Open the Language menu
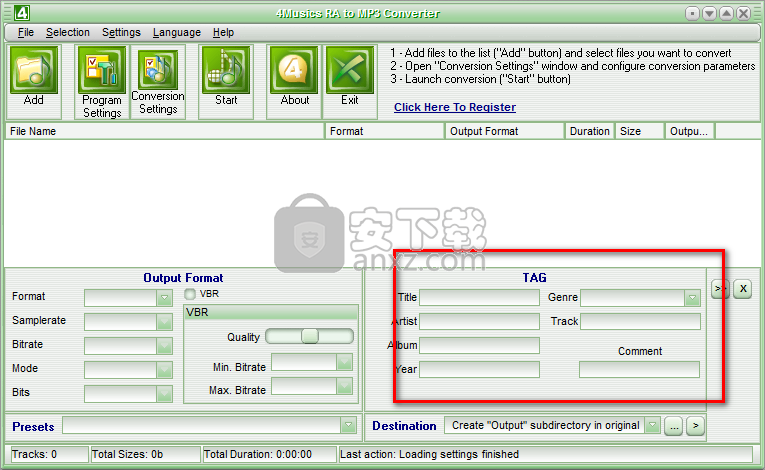The height and width of the screenshot is (470, 765). tap(177, 32)
